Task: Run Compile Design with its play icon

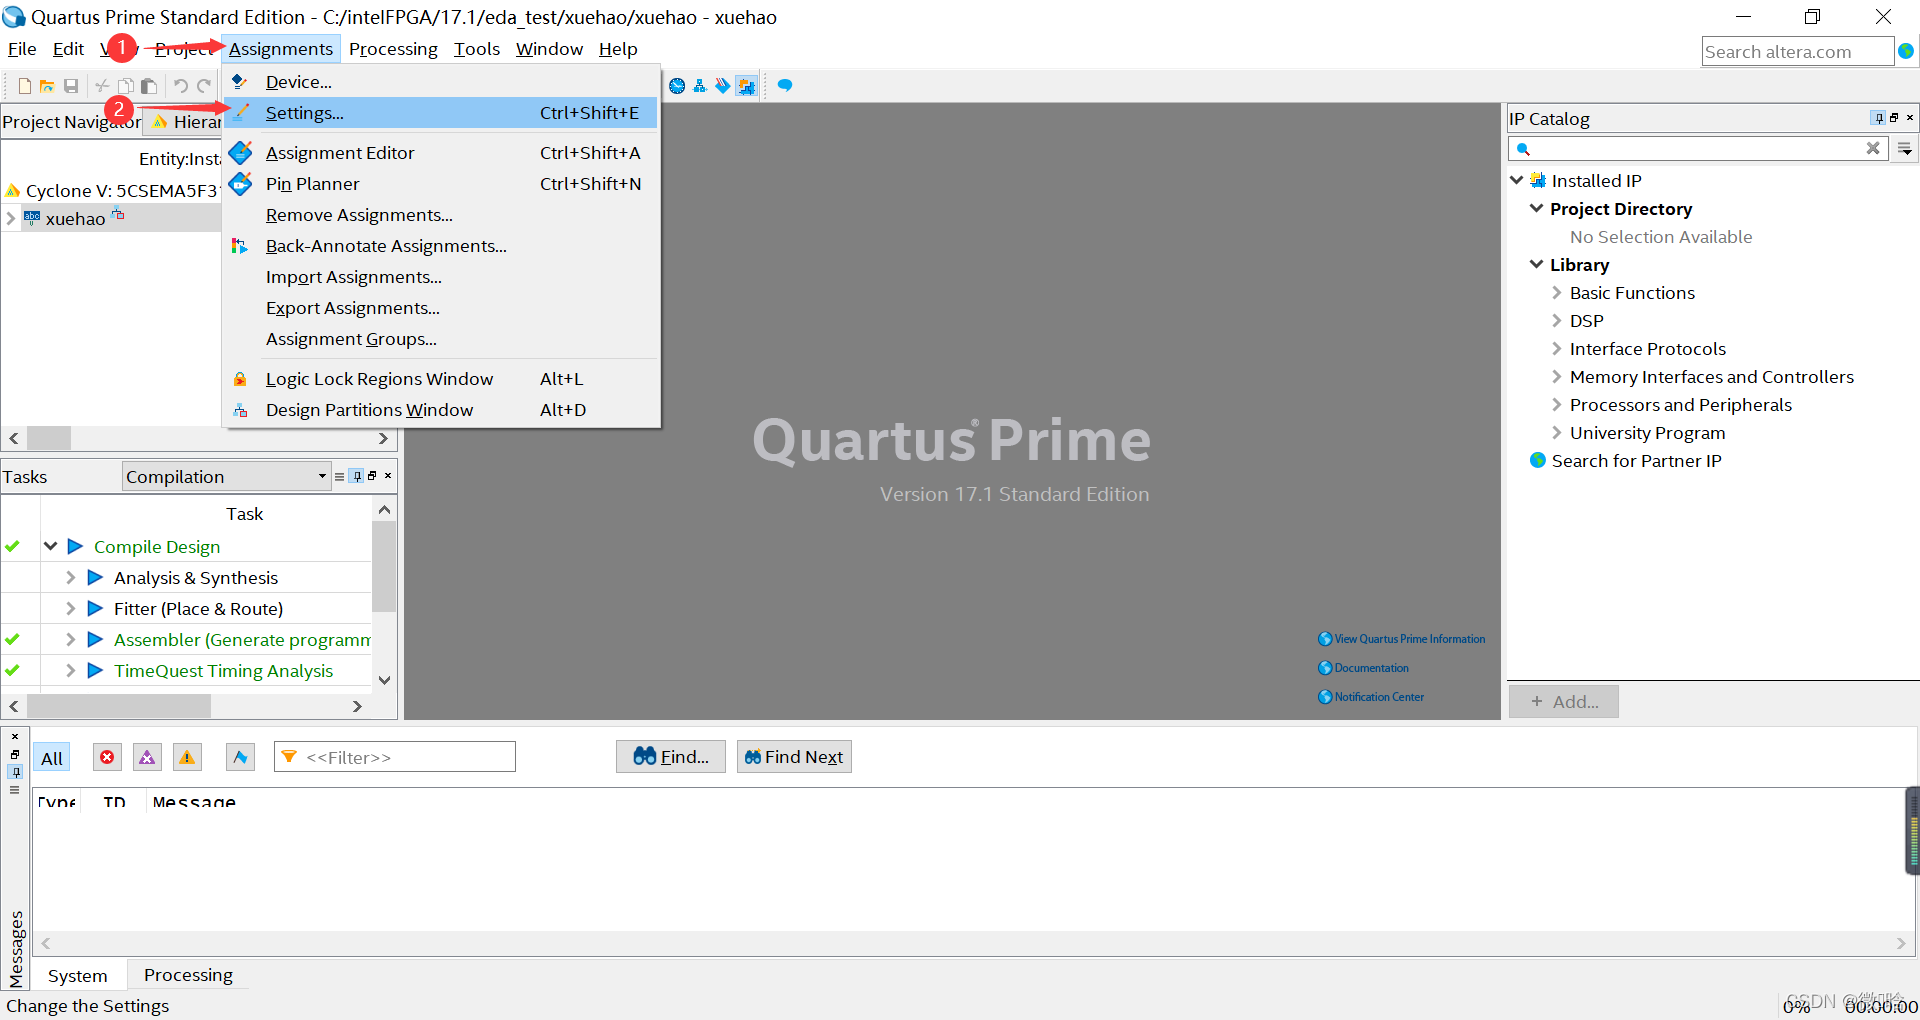Action: click(75, 546)
